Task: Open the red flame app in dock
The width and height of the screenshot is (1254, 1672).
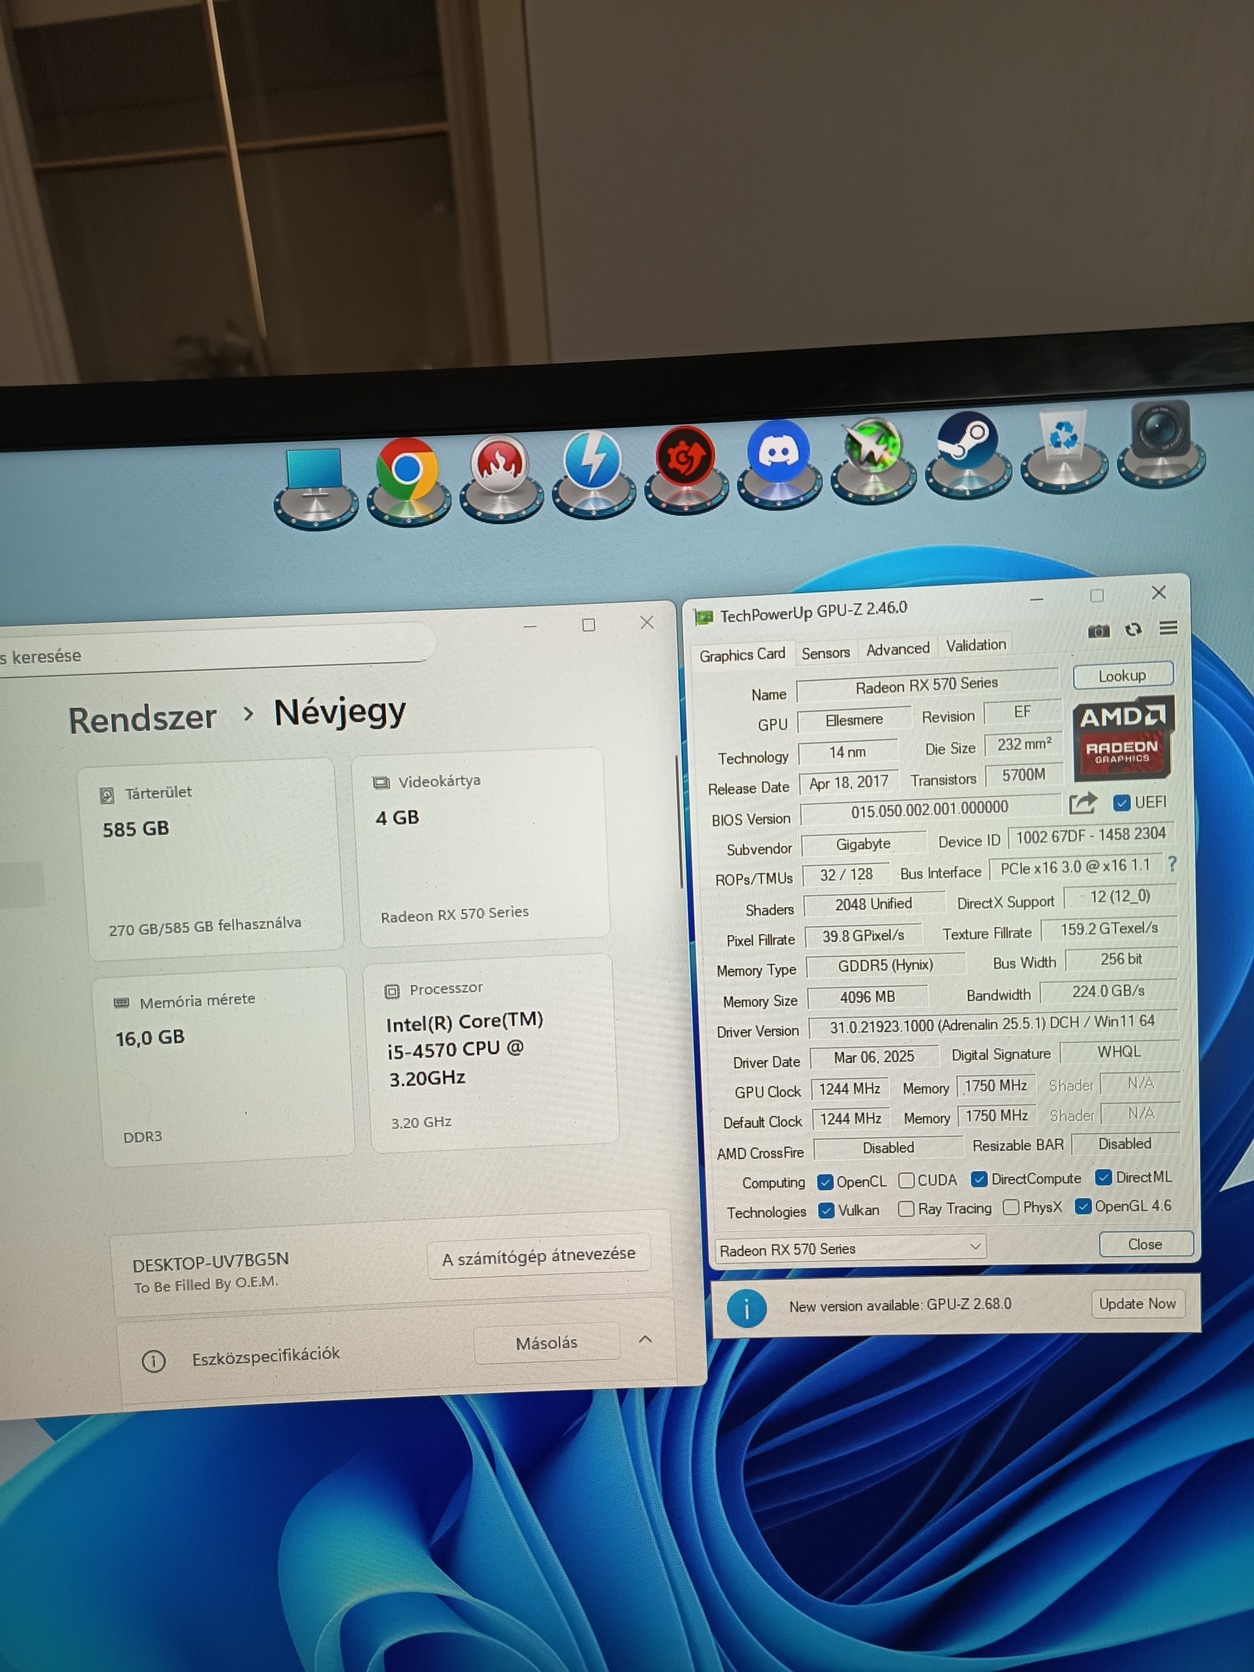Action: 500,477
